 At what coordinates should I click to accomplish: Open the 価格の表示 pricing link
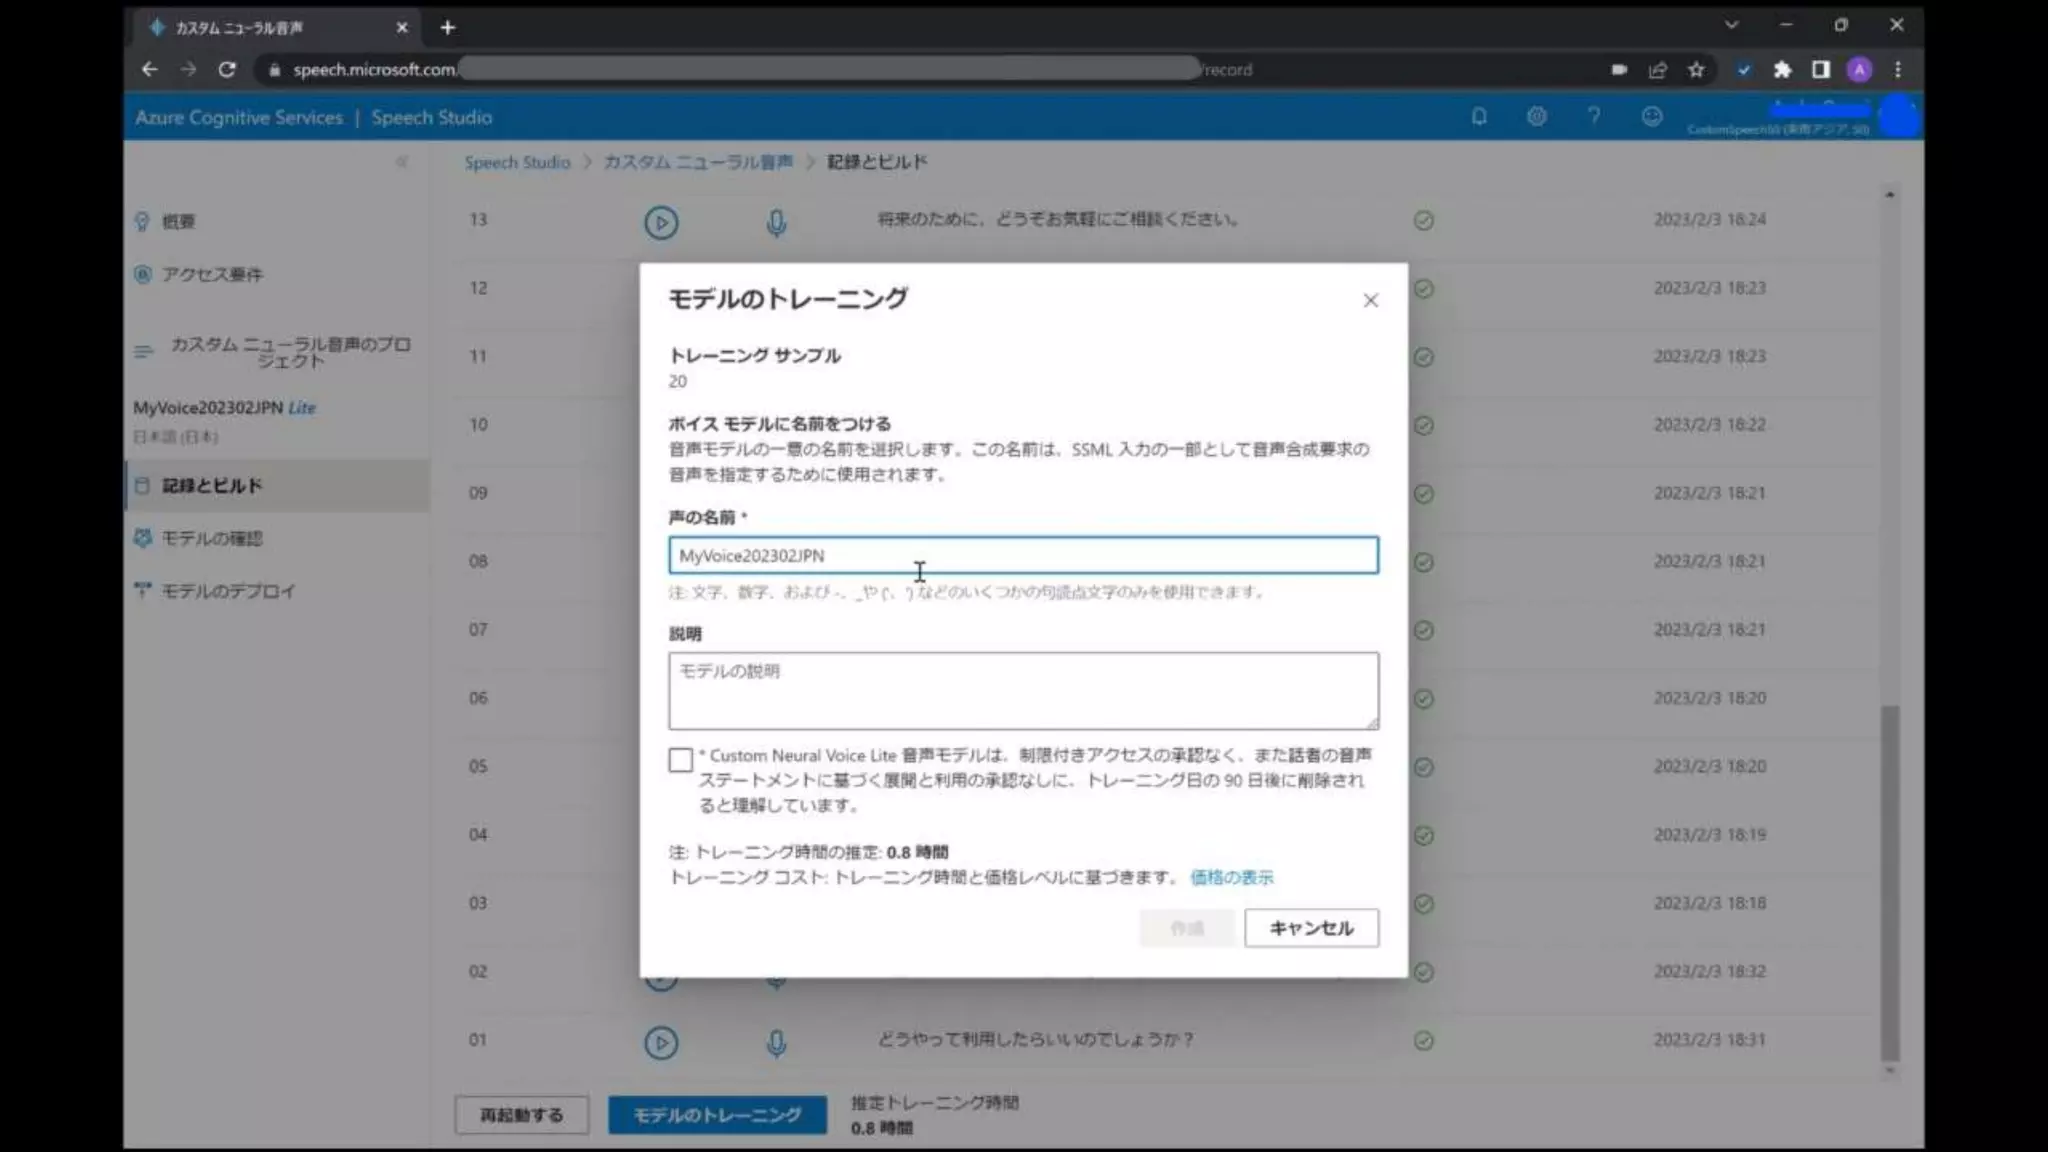[1231, 877]
